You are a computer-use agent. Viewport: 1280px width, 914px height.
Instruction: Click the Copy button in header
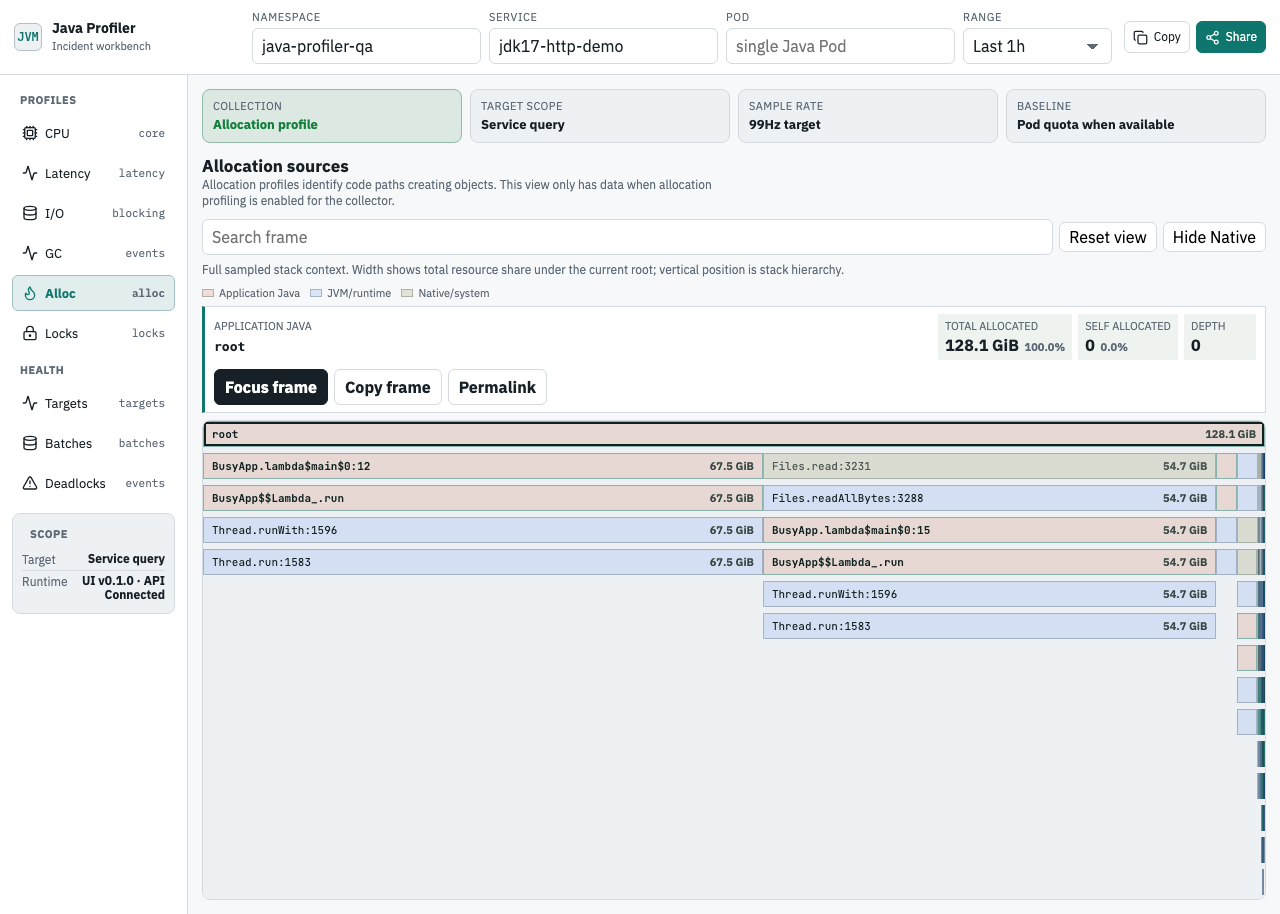(x=1157, y=37)
